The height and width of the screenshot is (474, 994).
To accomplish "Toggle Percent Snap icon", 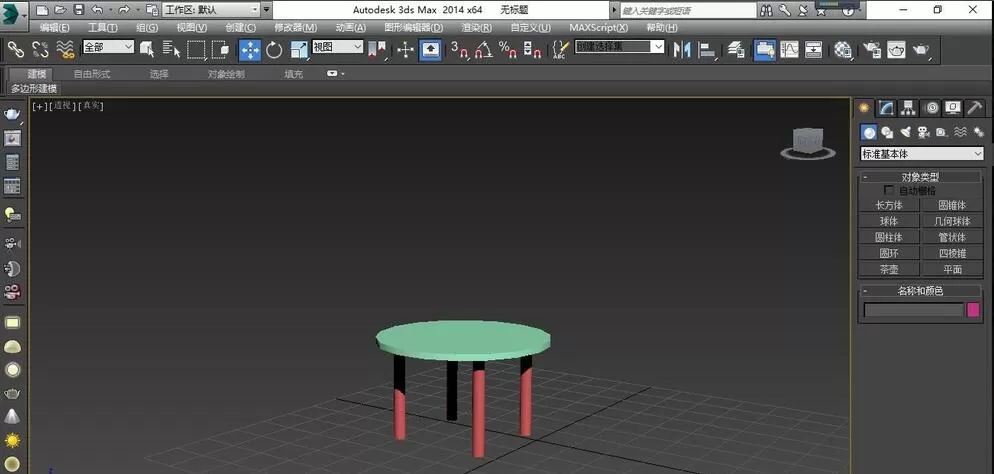I will click(x=508, y=49).
